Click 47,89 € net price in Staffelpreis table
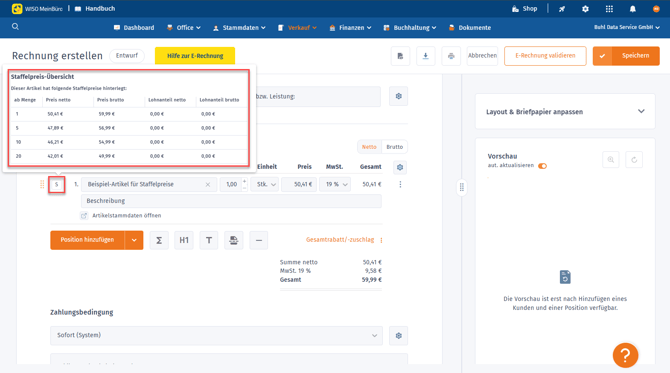Screen dimensions: 670x373 (55, 128)
